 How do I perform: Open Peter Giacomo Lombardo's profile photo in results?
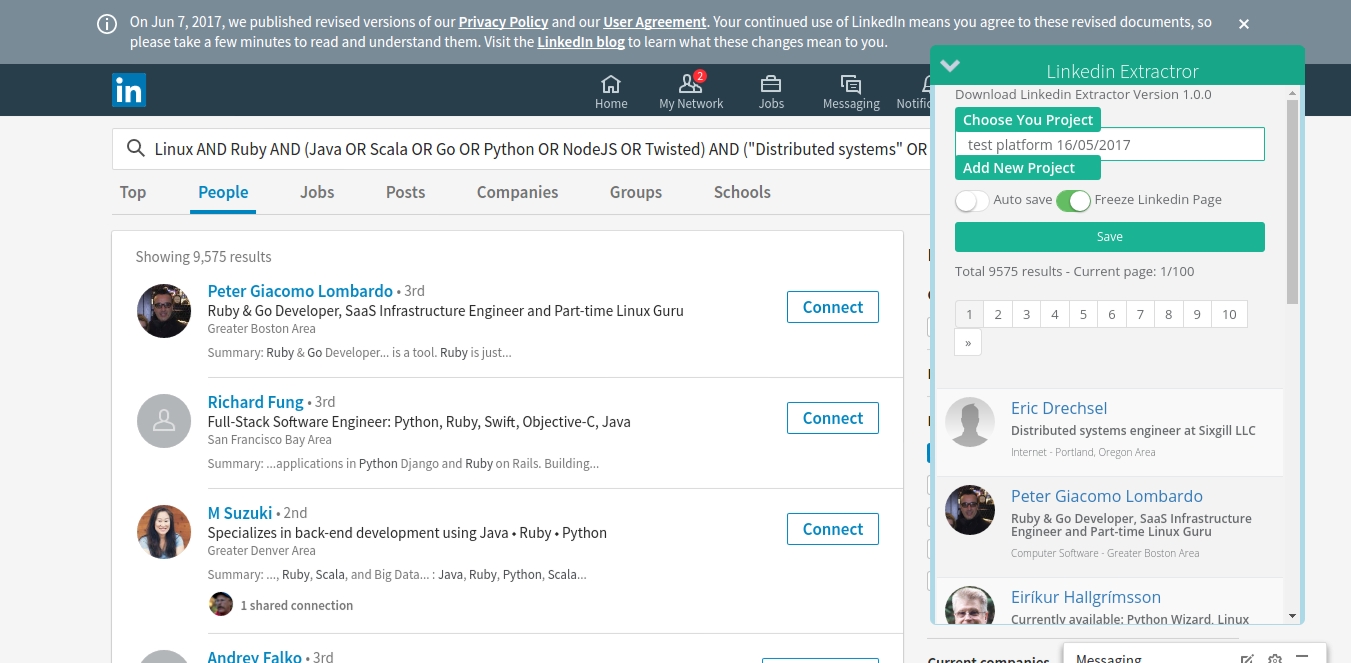click(164, 311)
